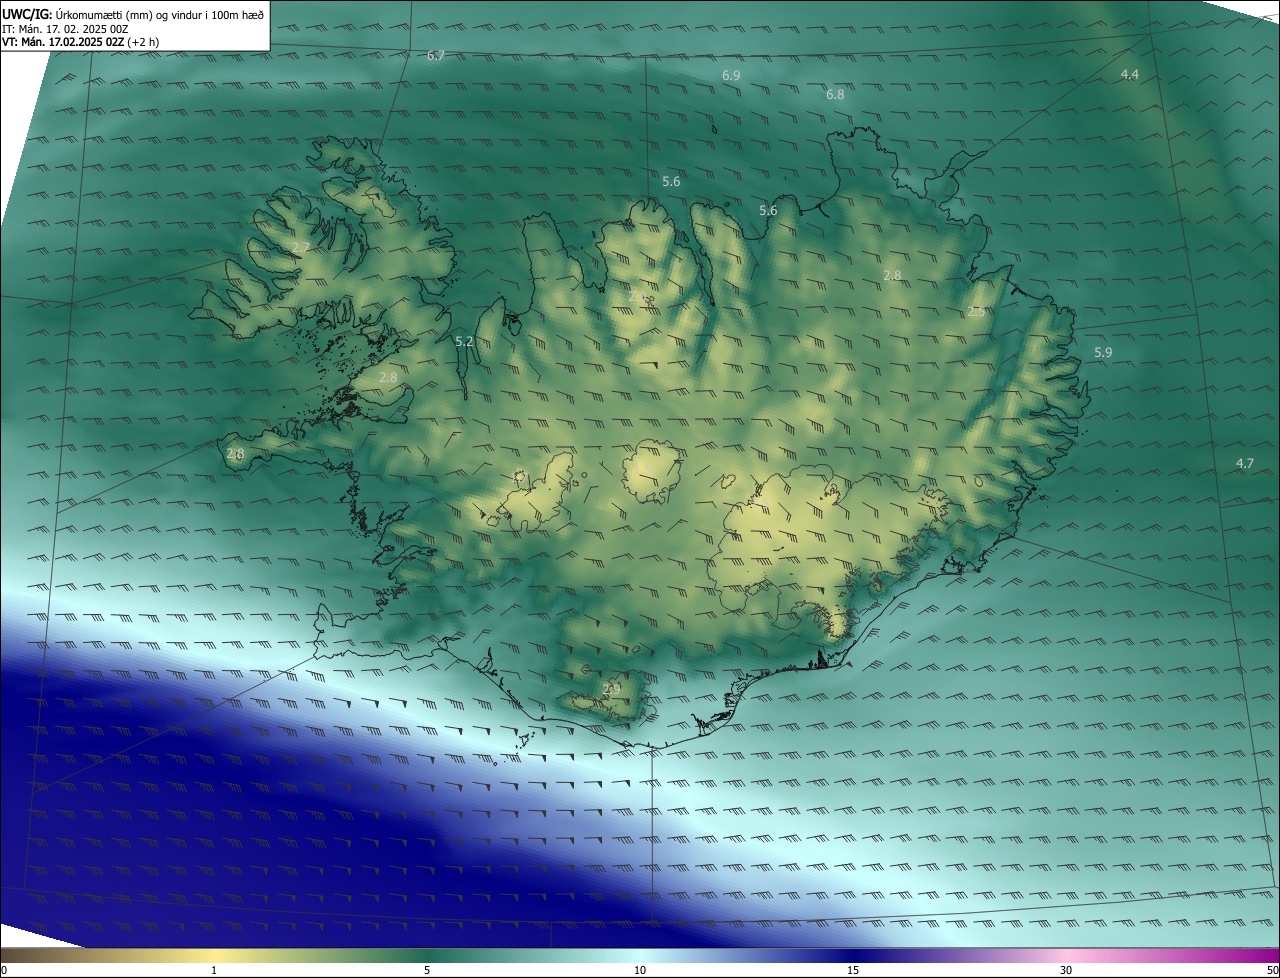Click the 4.4 value label
Screen dimensions: 1280x978
pyautogui.click(x=1129, y=75)
